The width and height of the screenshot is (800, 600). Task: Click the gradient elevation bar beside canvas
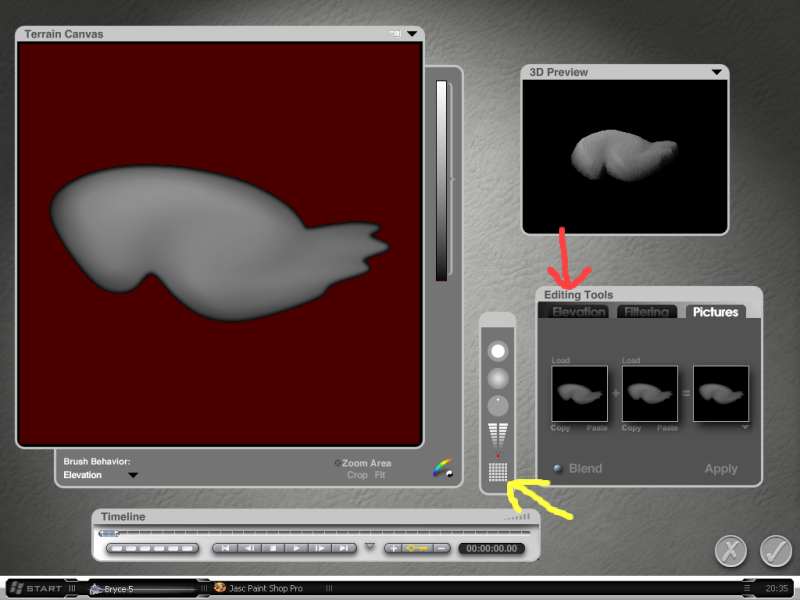441,180
